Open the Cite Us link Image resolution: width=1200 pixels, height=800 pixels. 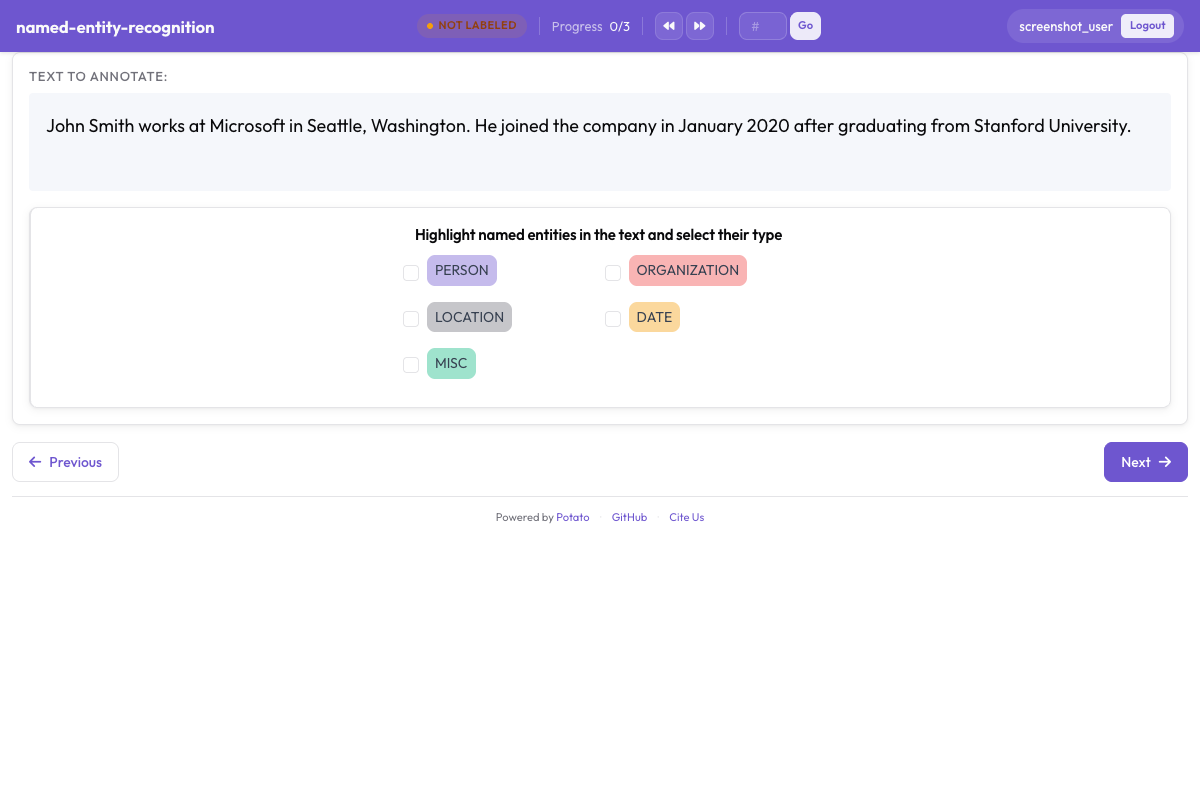pos(686,517)
